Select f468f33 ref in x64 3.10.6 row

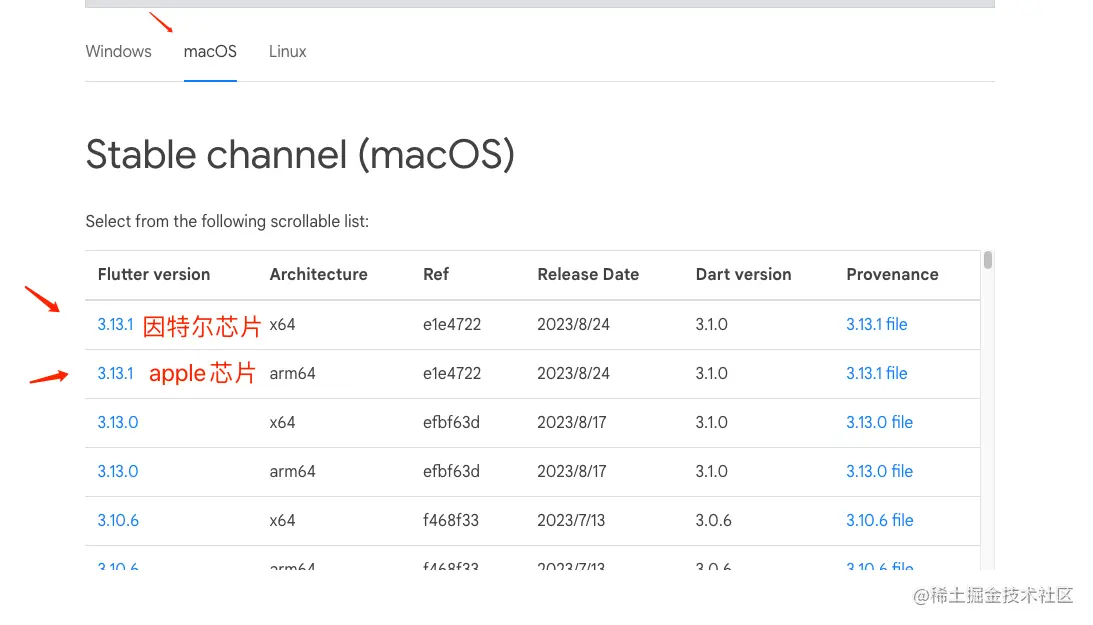coord(451,520)
